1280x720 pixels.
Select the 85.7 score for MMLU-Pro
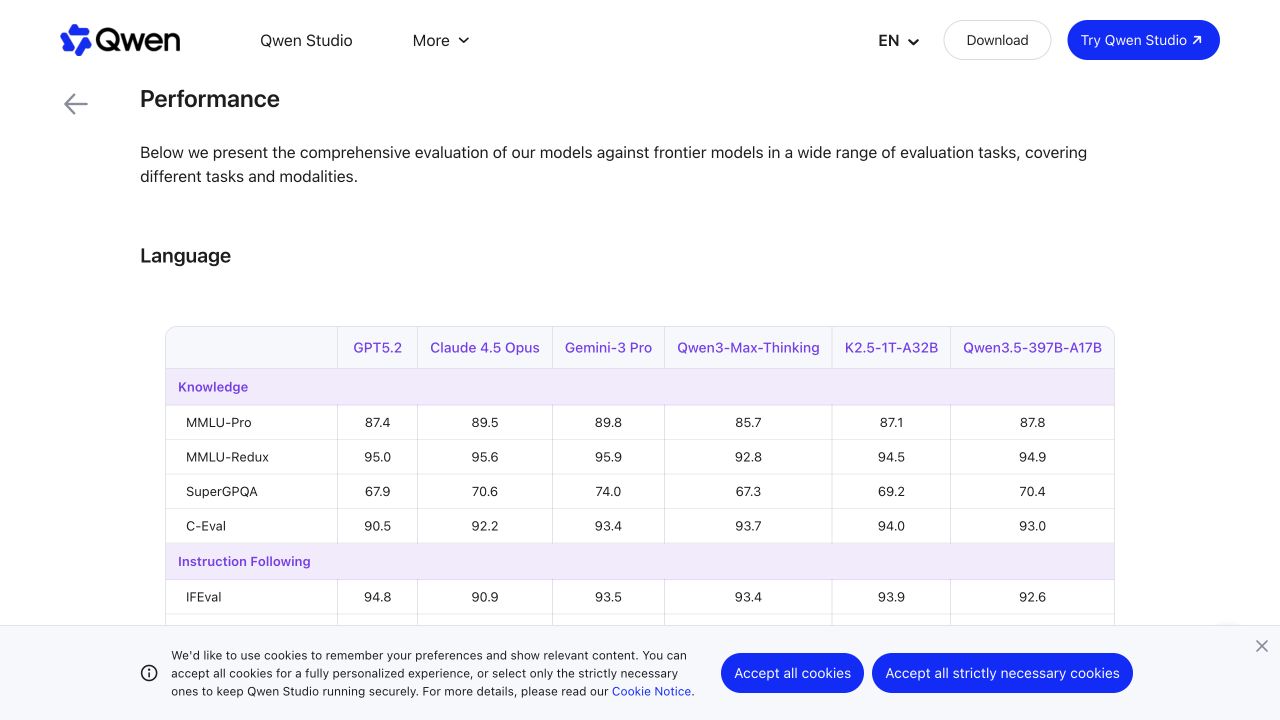point(748,423)
